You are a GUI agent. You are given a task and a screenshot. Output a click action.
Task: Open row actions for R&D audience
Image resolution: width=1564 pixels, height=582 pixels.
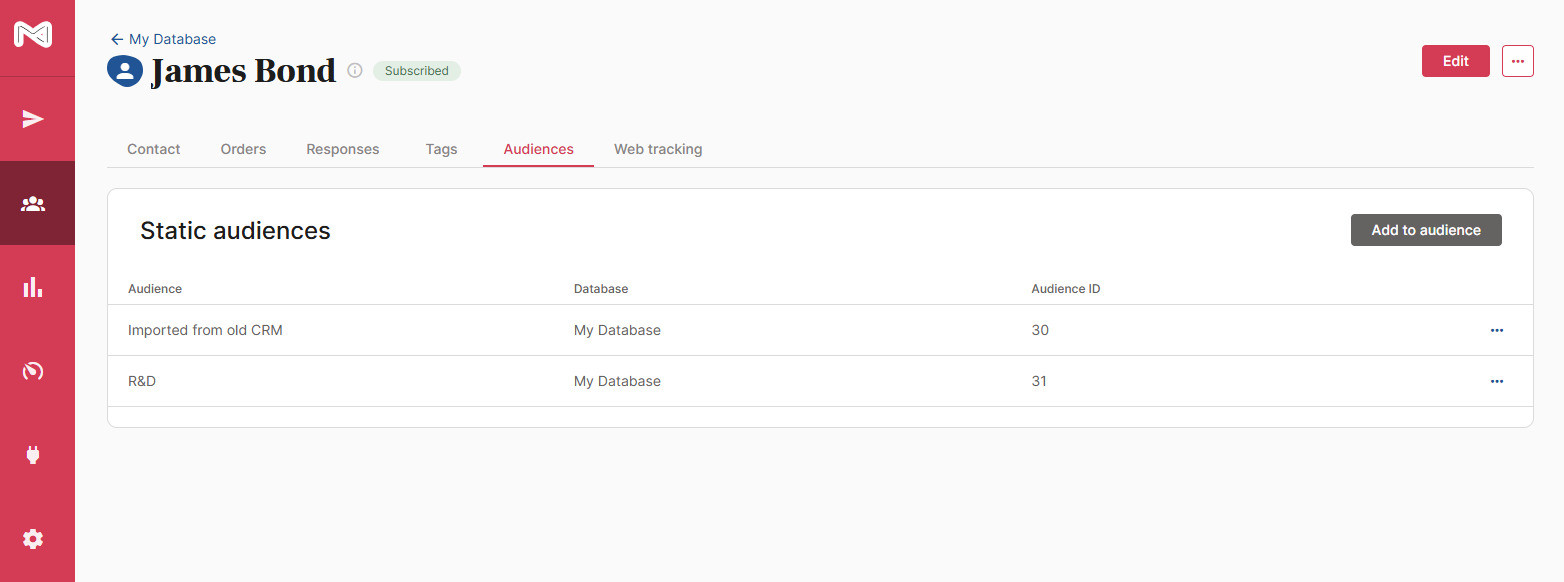(x=1496, y=381)
